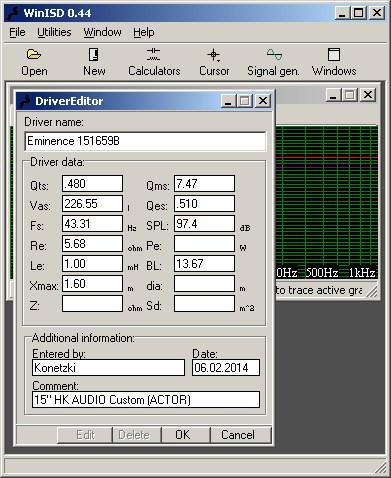Click the 500Hz label on the graph
Image resolution: width=391 pixels, height=478 pixels.
pos(322,273)
